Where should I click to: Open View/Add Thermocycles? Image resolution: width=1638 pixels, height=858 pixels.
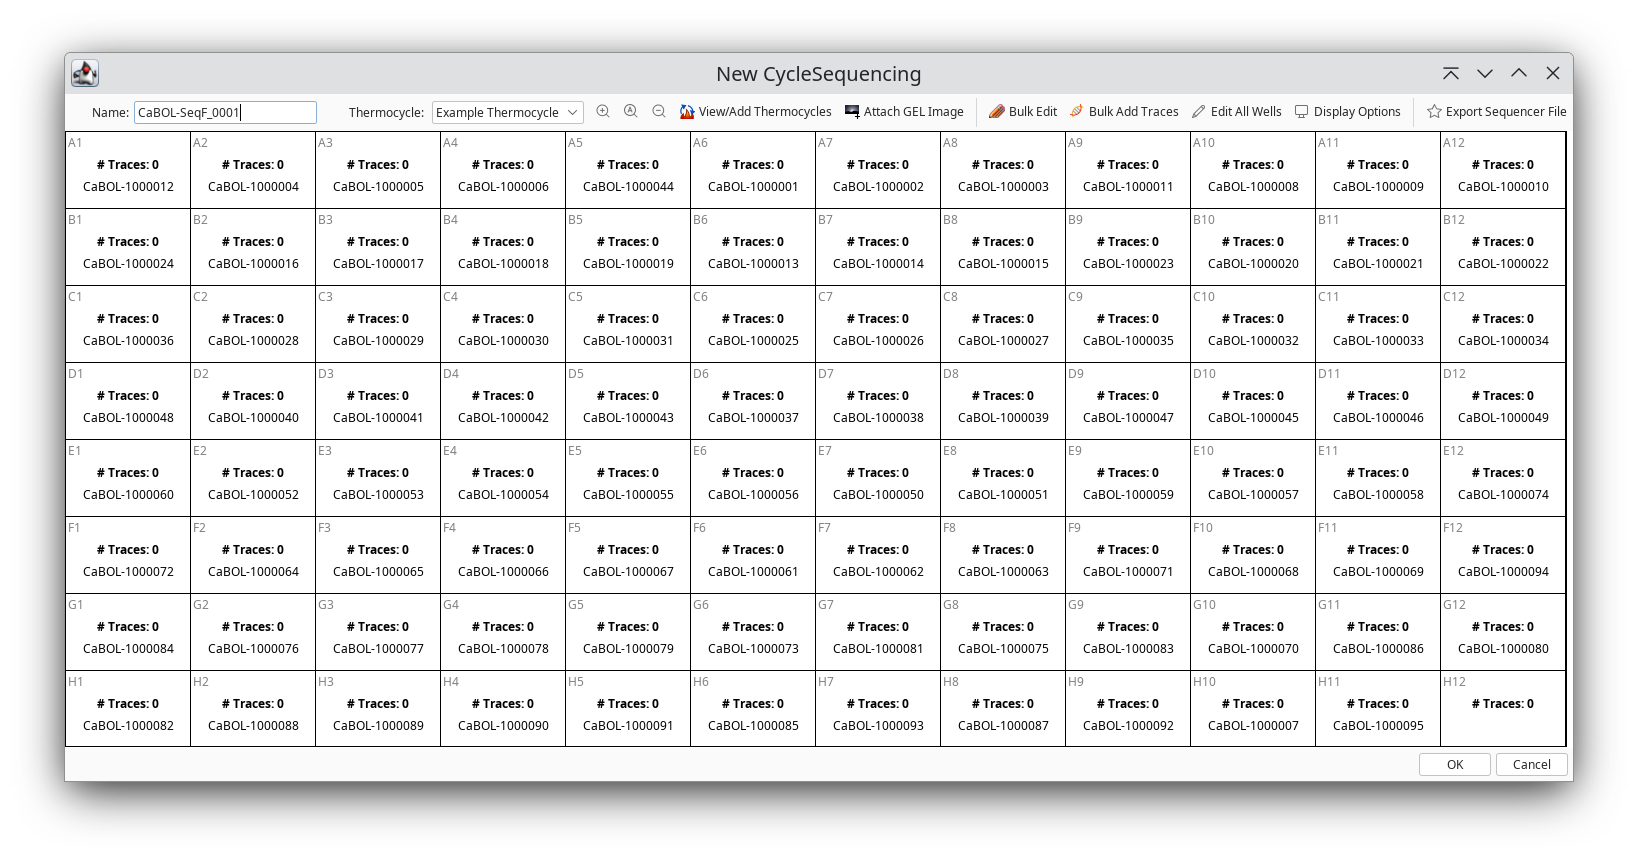coord(755,112)
